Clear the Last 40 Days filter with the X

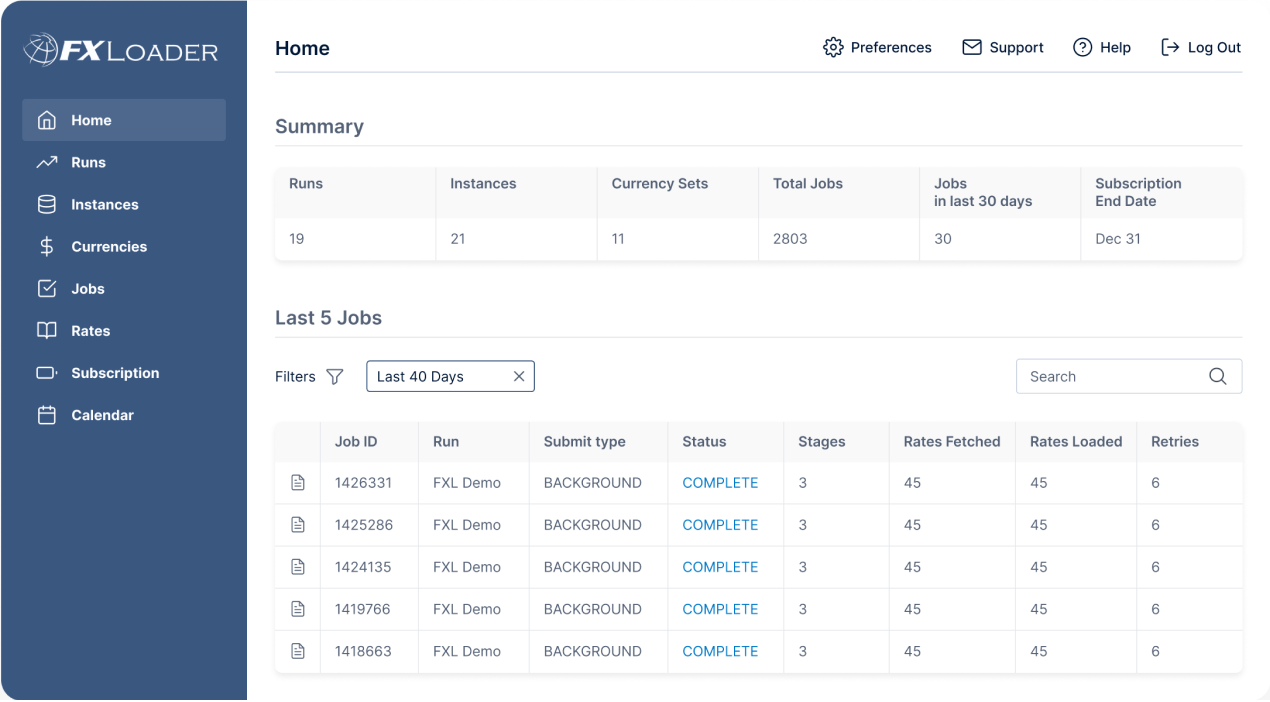(519, 376)
